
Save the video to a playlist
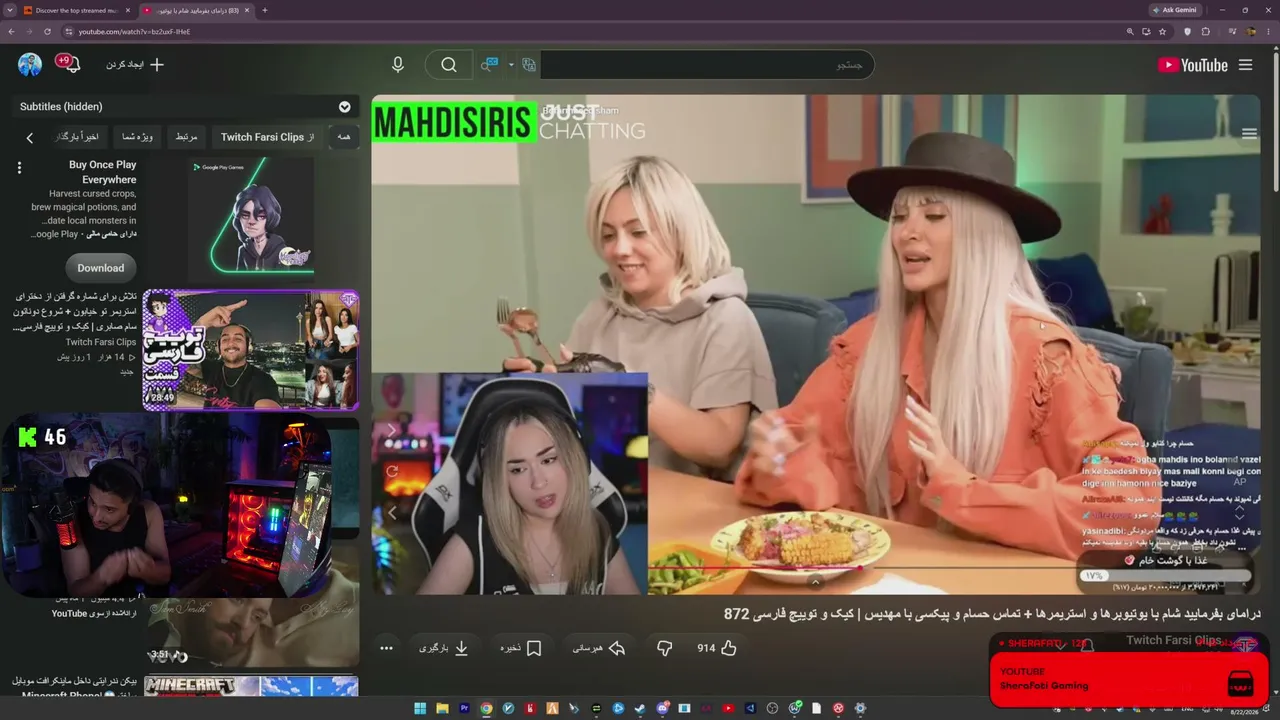tap(521, 648)
